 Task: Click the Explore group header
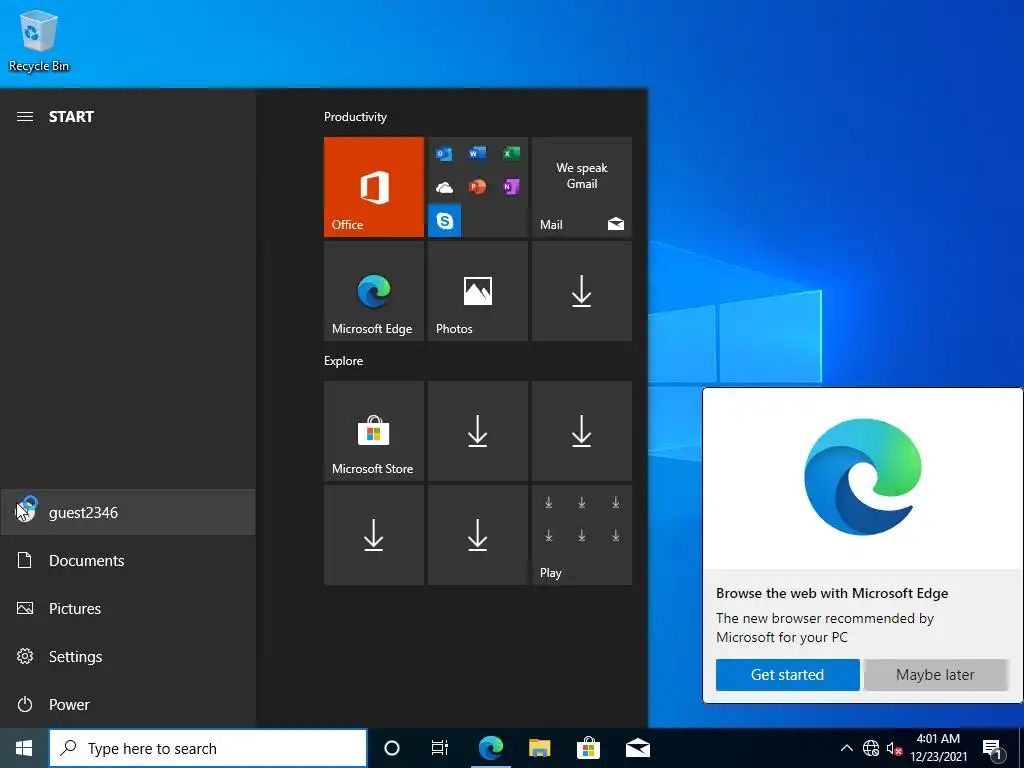click(344, 361)
